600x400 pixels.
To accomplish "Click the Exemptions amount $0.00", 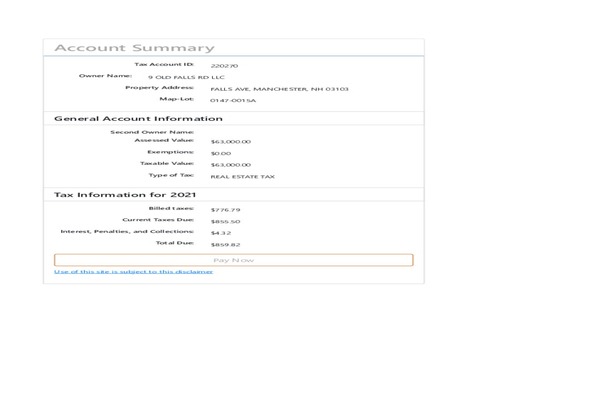I will click(x=220, y=153).
